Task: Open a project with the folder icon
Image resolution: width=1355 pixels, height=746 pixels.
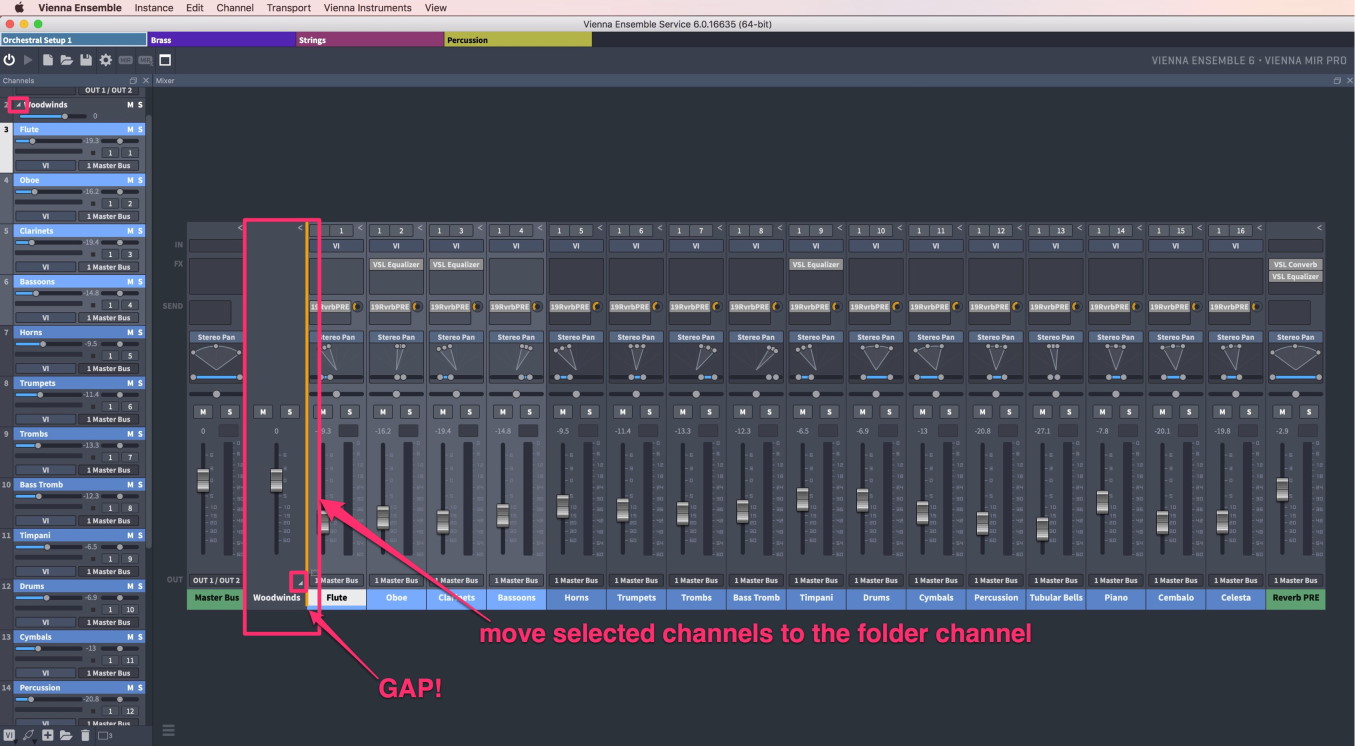Action: click(x=66, y=60)
